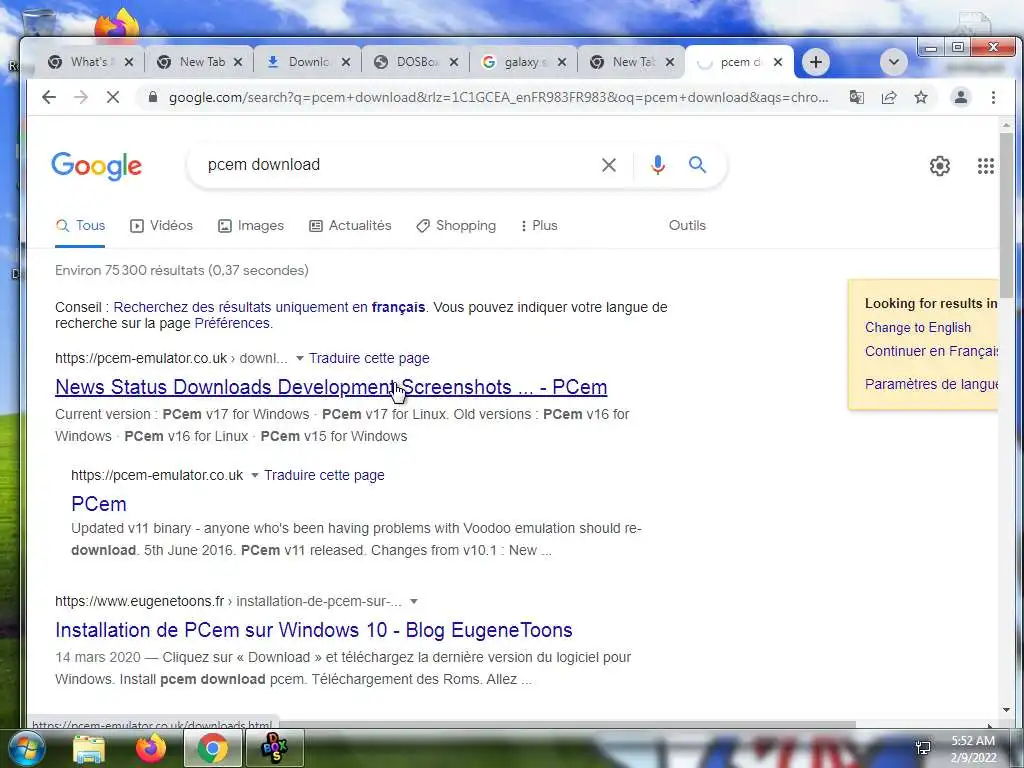Close the What's New tab

click(129, 62)
